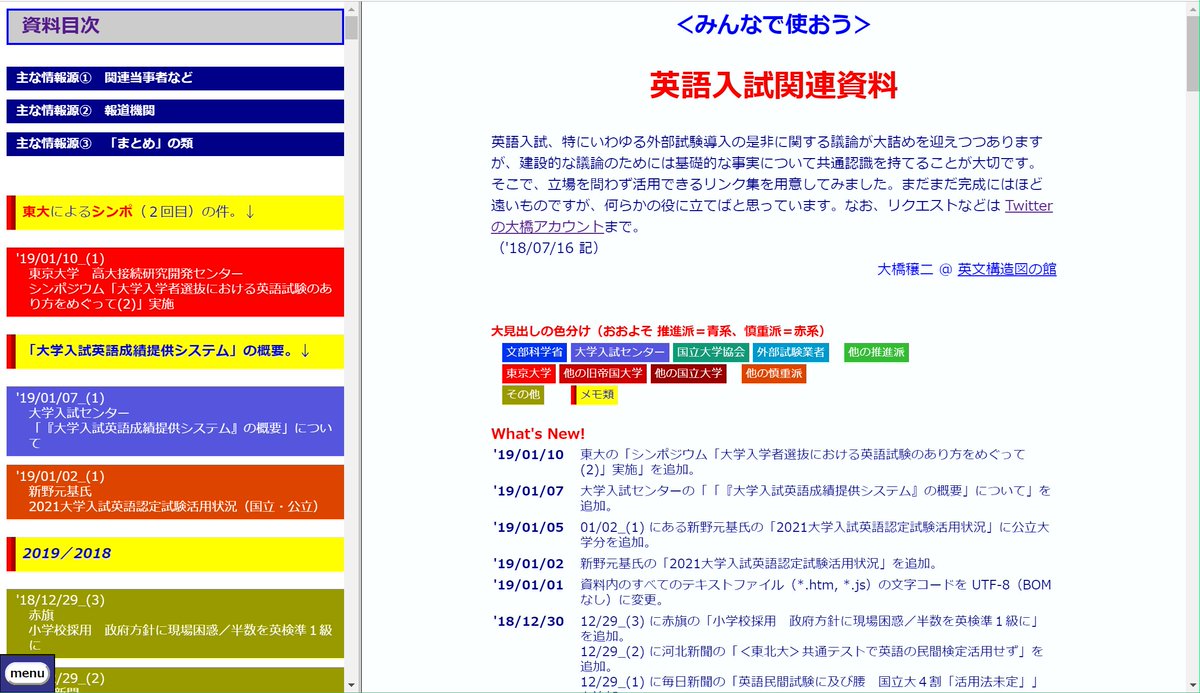This screenshot has height=693, width=1200.
Task: Click main pane scrollbar down arrow
Action: 1193,685
